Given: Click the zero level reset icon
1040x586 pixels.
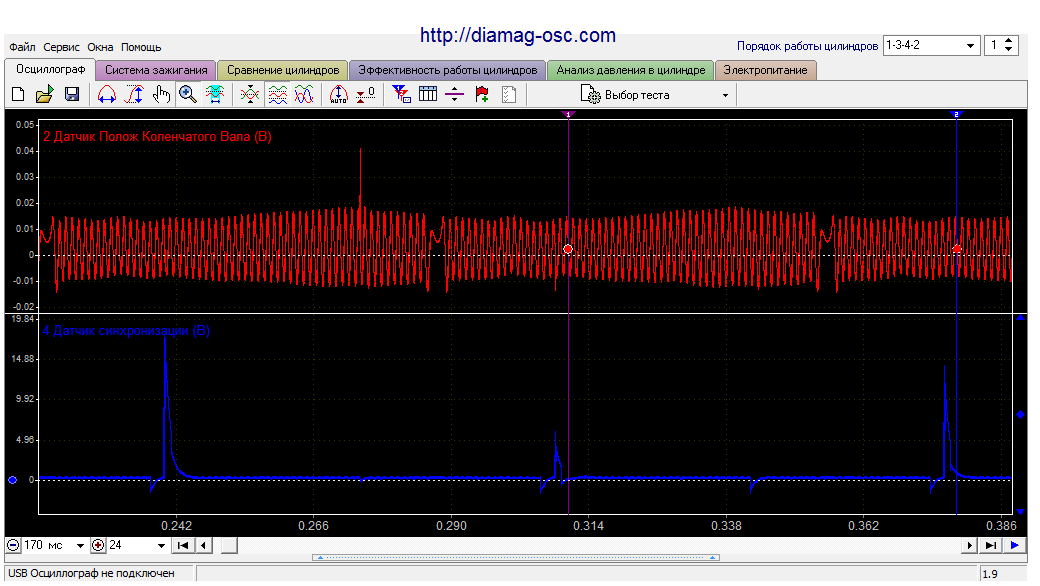Looking at the screenshot, I should pos(365,95).
